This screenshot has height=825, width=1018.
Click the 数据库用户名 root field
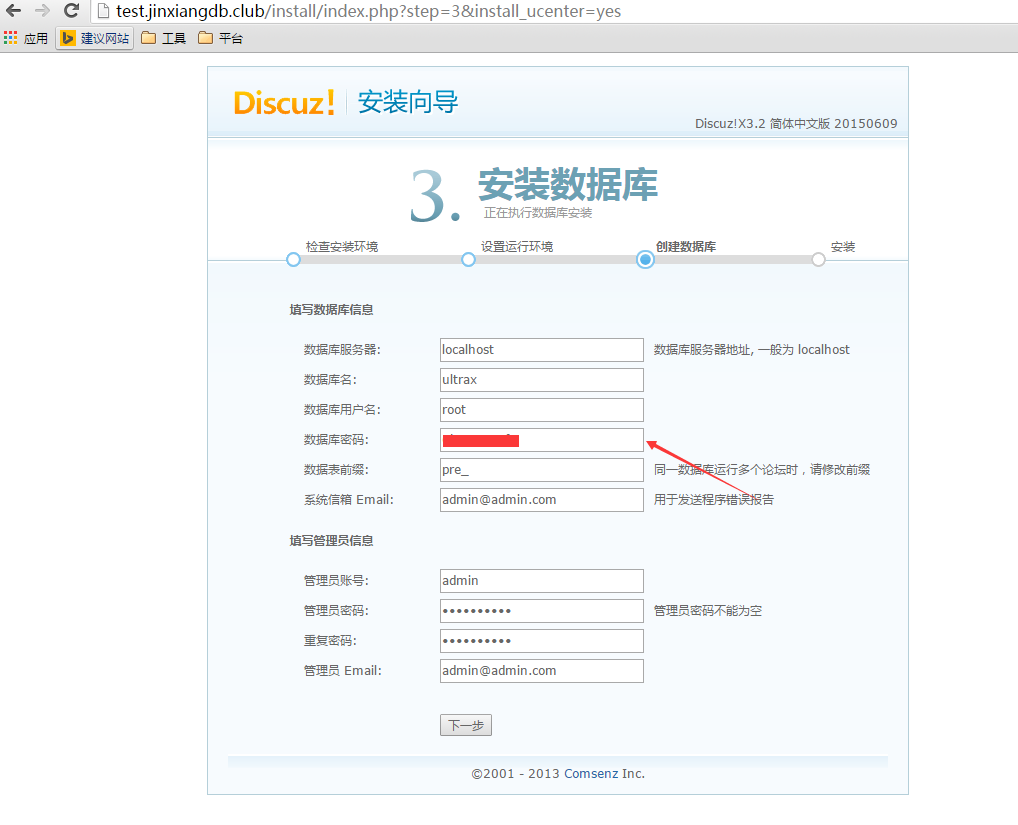(x=541, y=410)
